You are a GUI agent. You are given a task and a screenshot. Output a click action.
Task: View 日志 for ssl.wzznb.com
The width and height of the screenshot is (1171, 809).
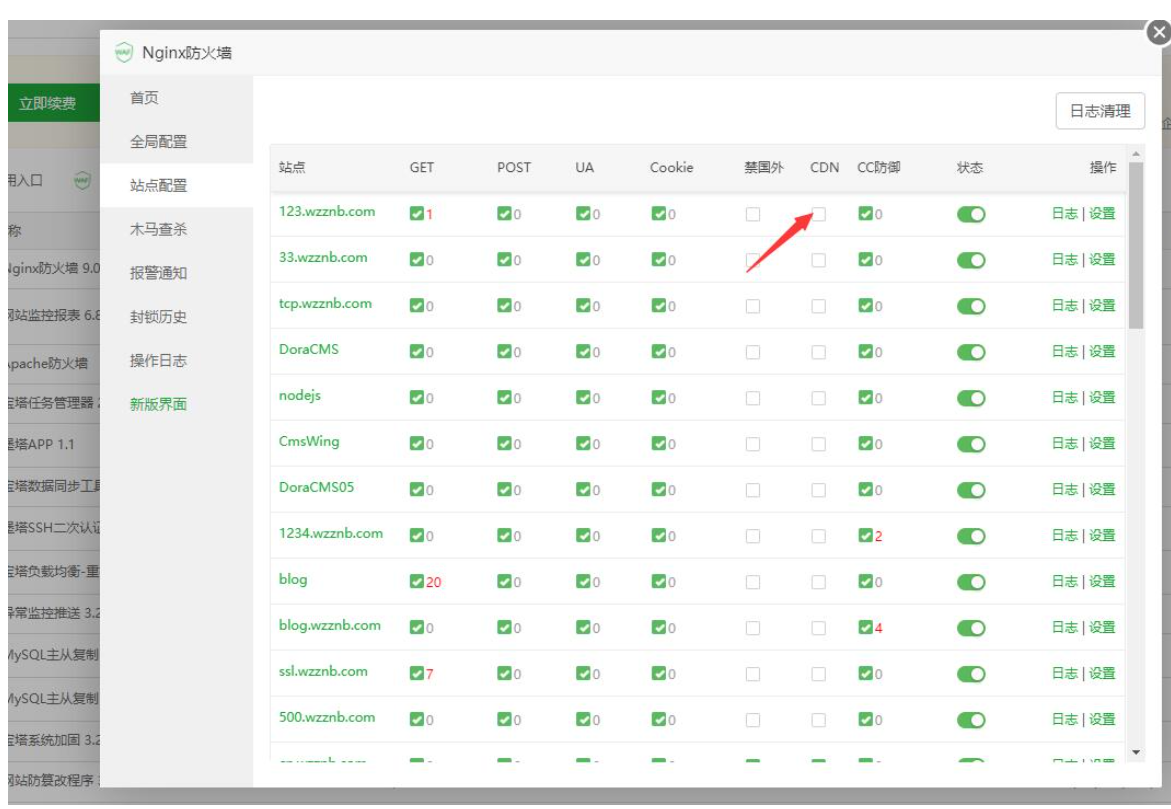coord(1064,673)
